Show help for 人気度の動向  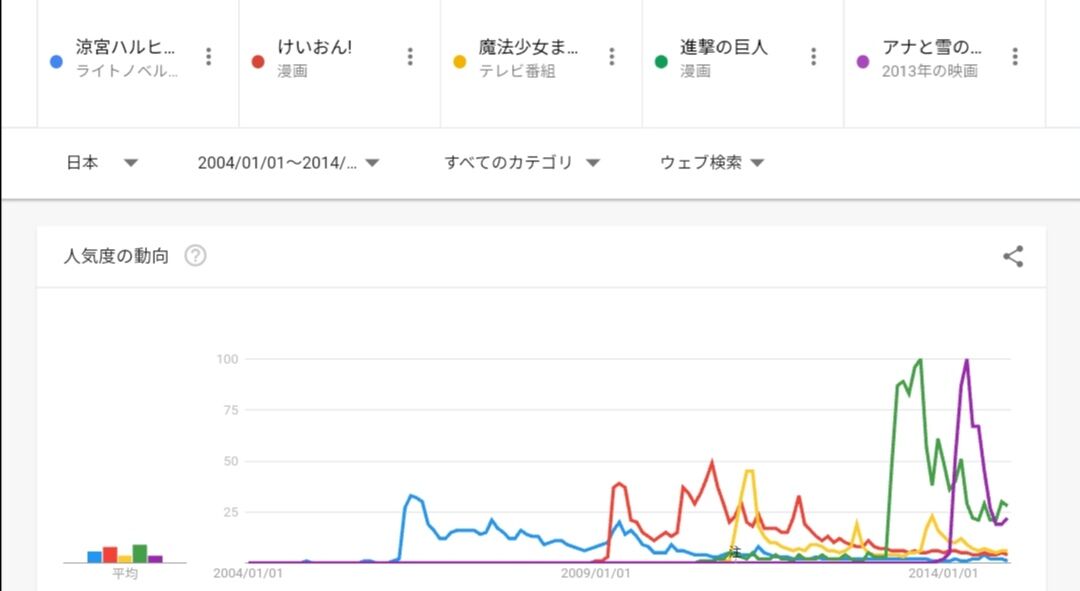[x=196, y=256]
